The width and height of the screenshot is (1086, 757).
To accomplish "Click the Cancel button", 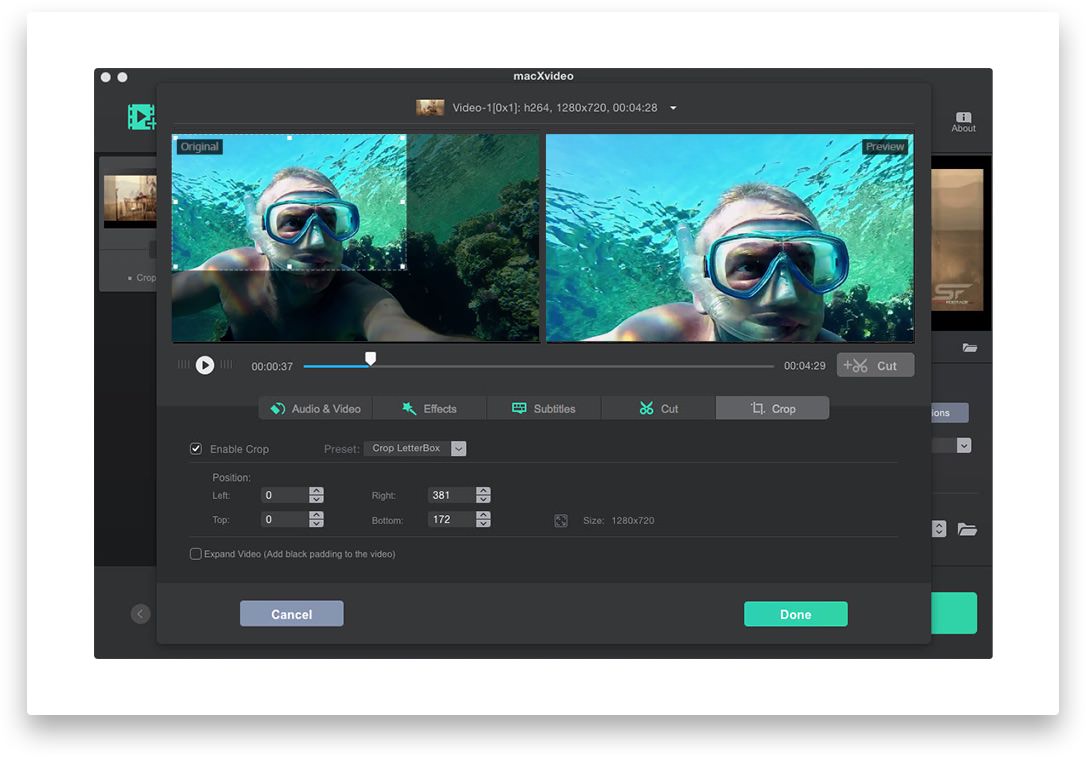I will (292, 614).
